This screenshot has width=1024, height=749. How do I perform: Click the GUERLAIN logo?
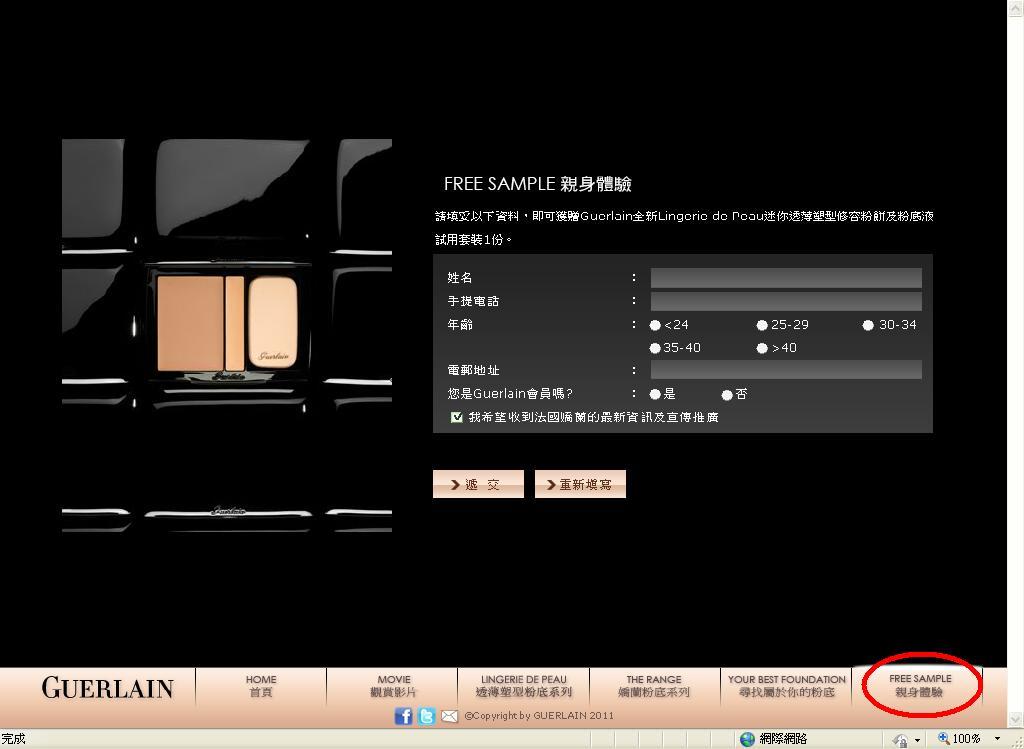tap(108, 688)
